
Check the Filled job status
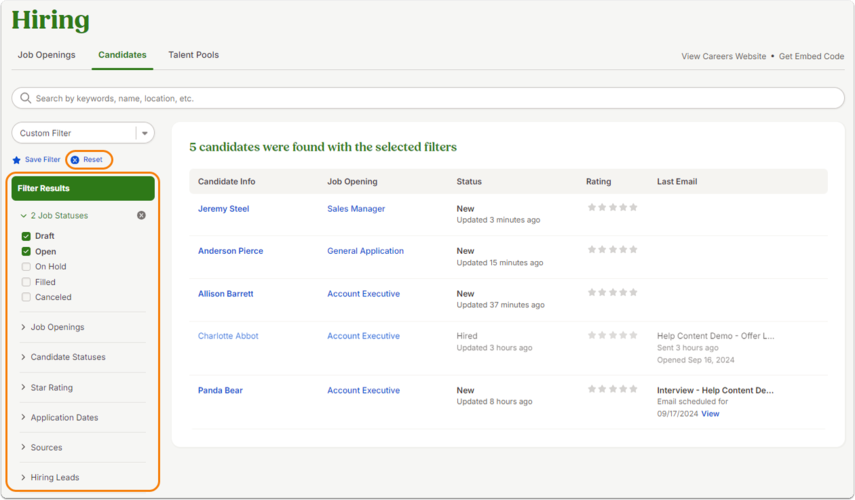[x=26, y=282]
